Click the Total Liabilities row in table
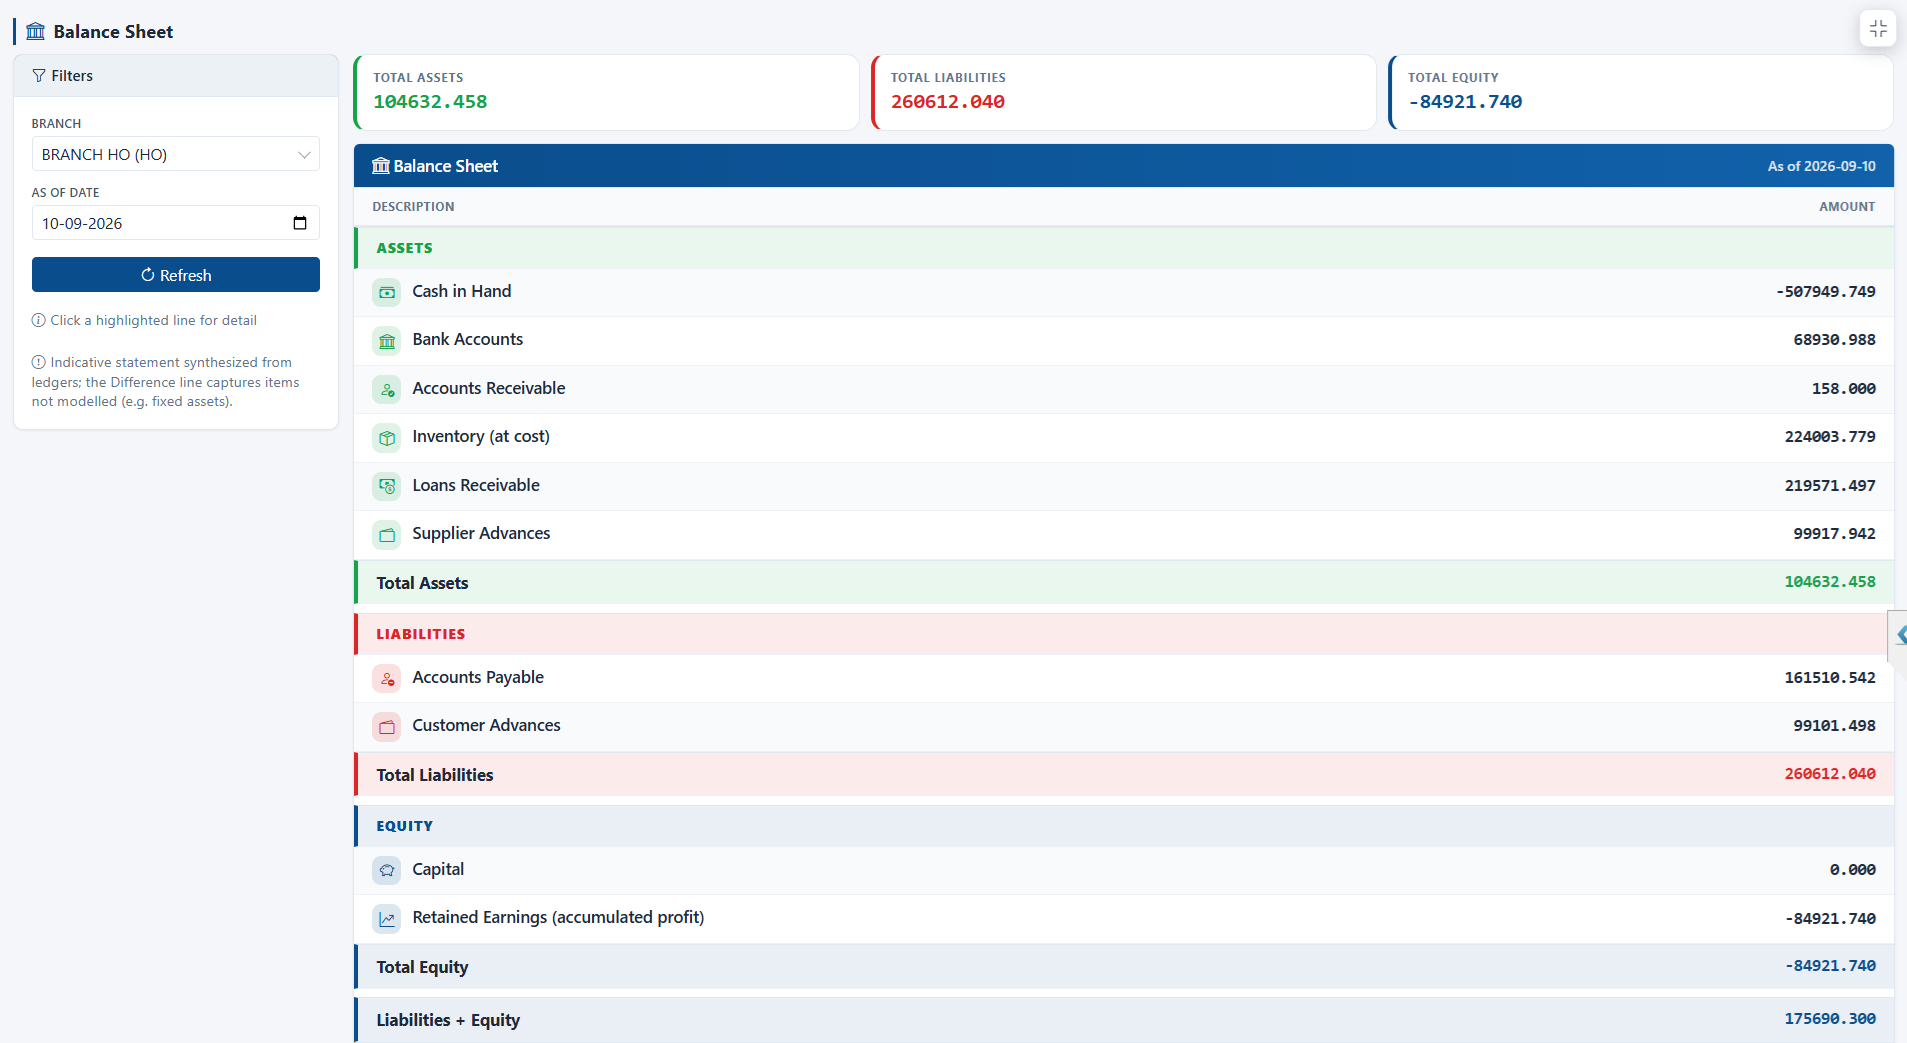 (x=1124, y=774)
